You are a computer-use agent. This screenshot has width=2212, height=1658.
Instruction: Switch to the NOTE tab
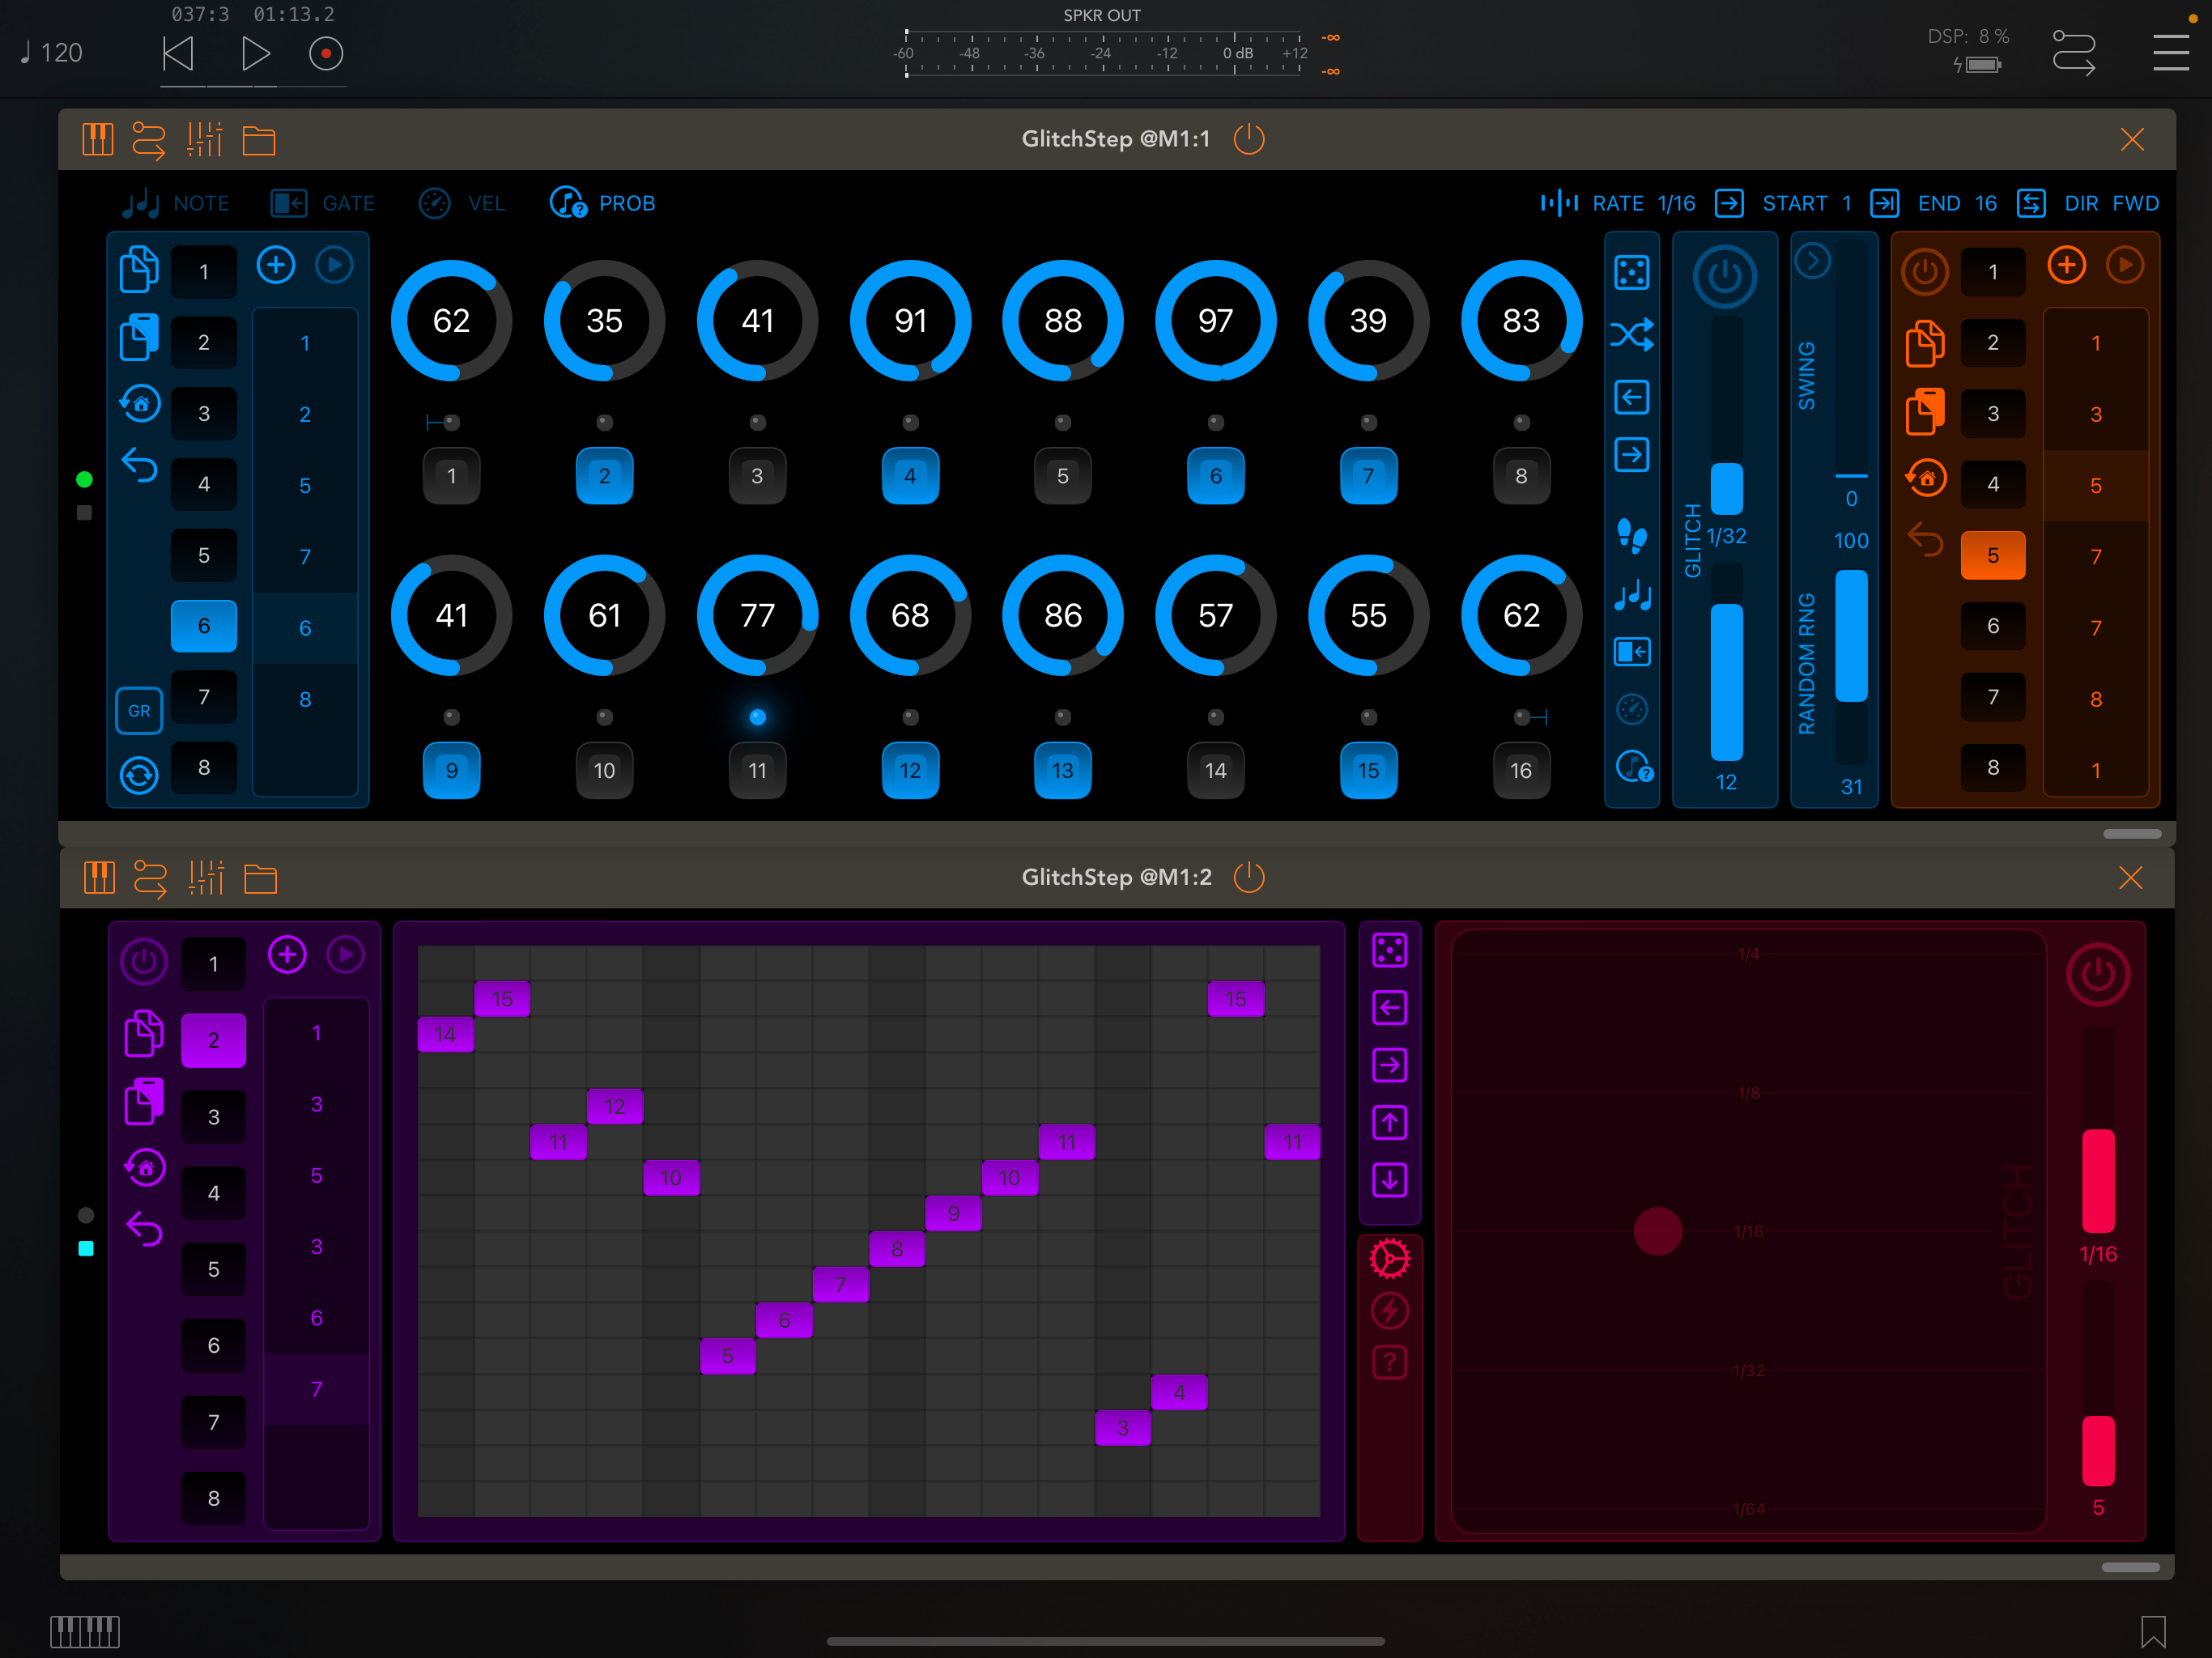tap(175, 203)
